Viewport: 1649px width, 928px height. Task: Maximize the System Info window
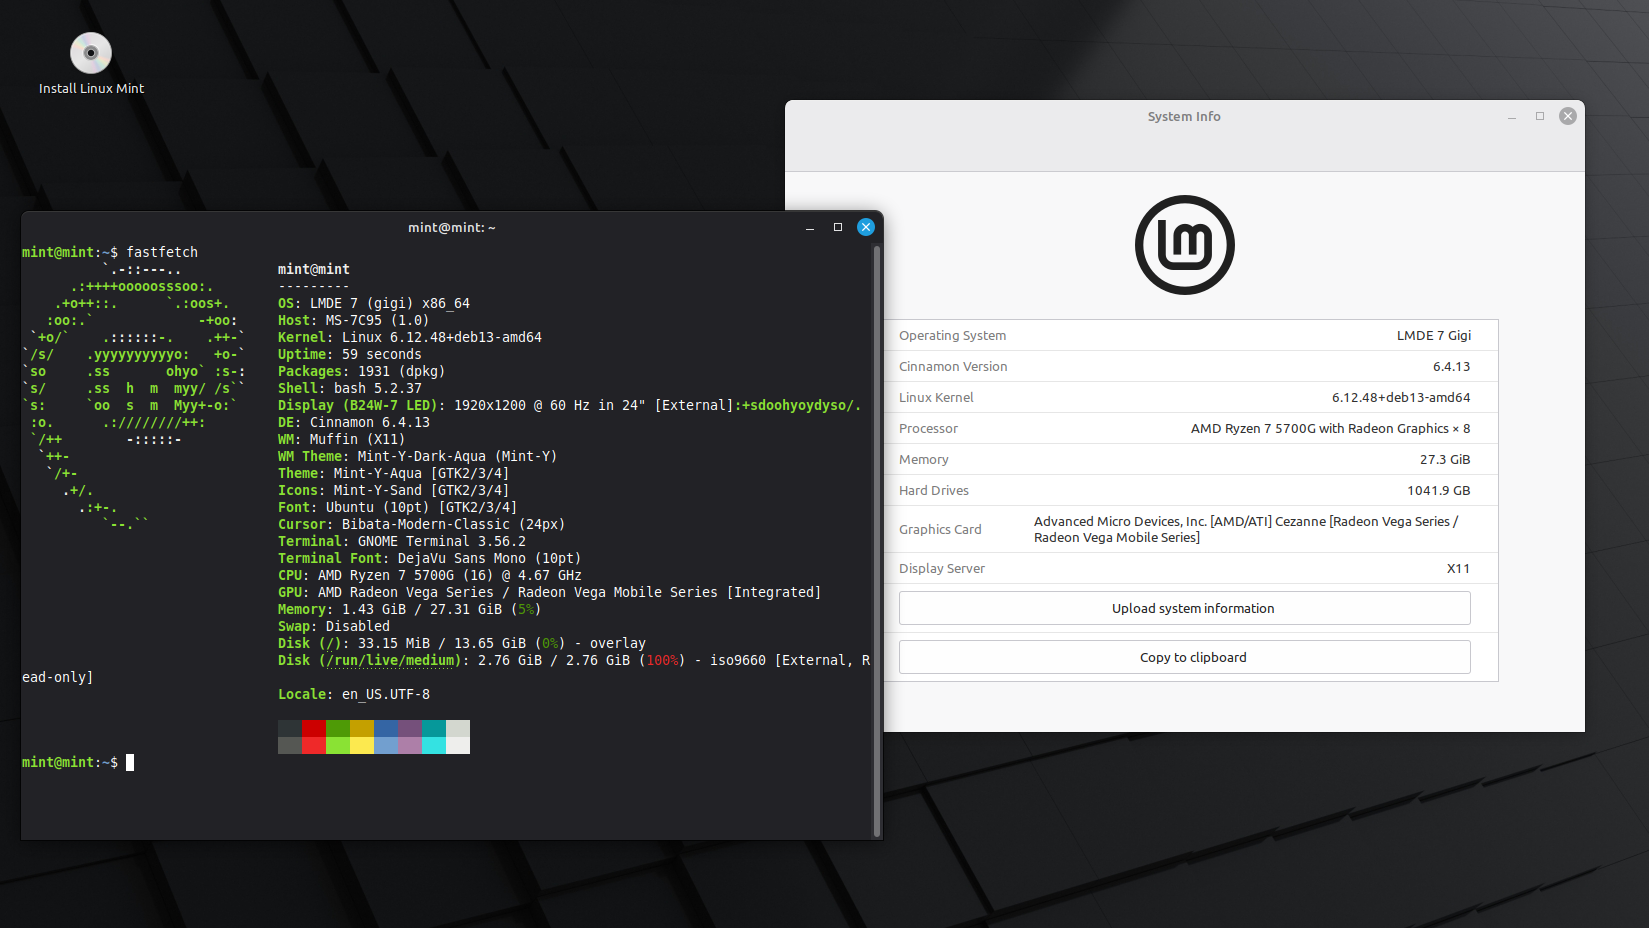point(1540,116)
